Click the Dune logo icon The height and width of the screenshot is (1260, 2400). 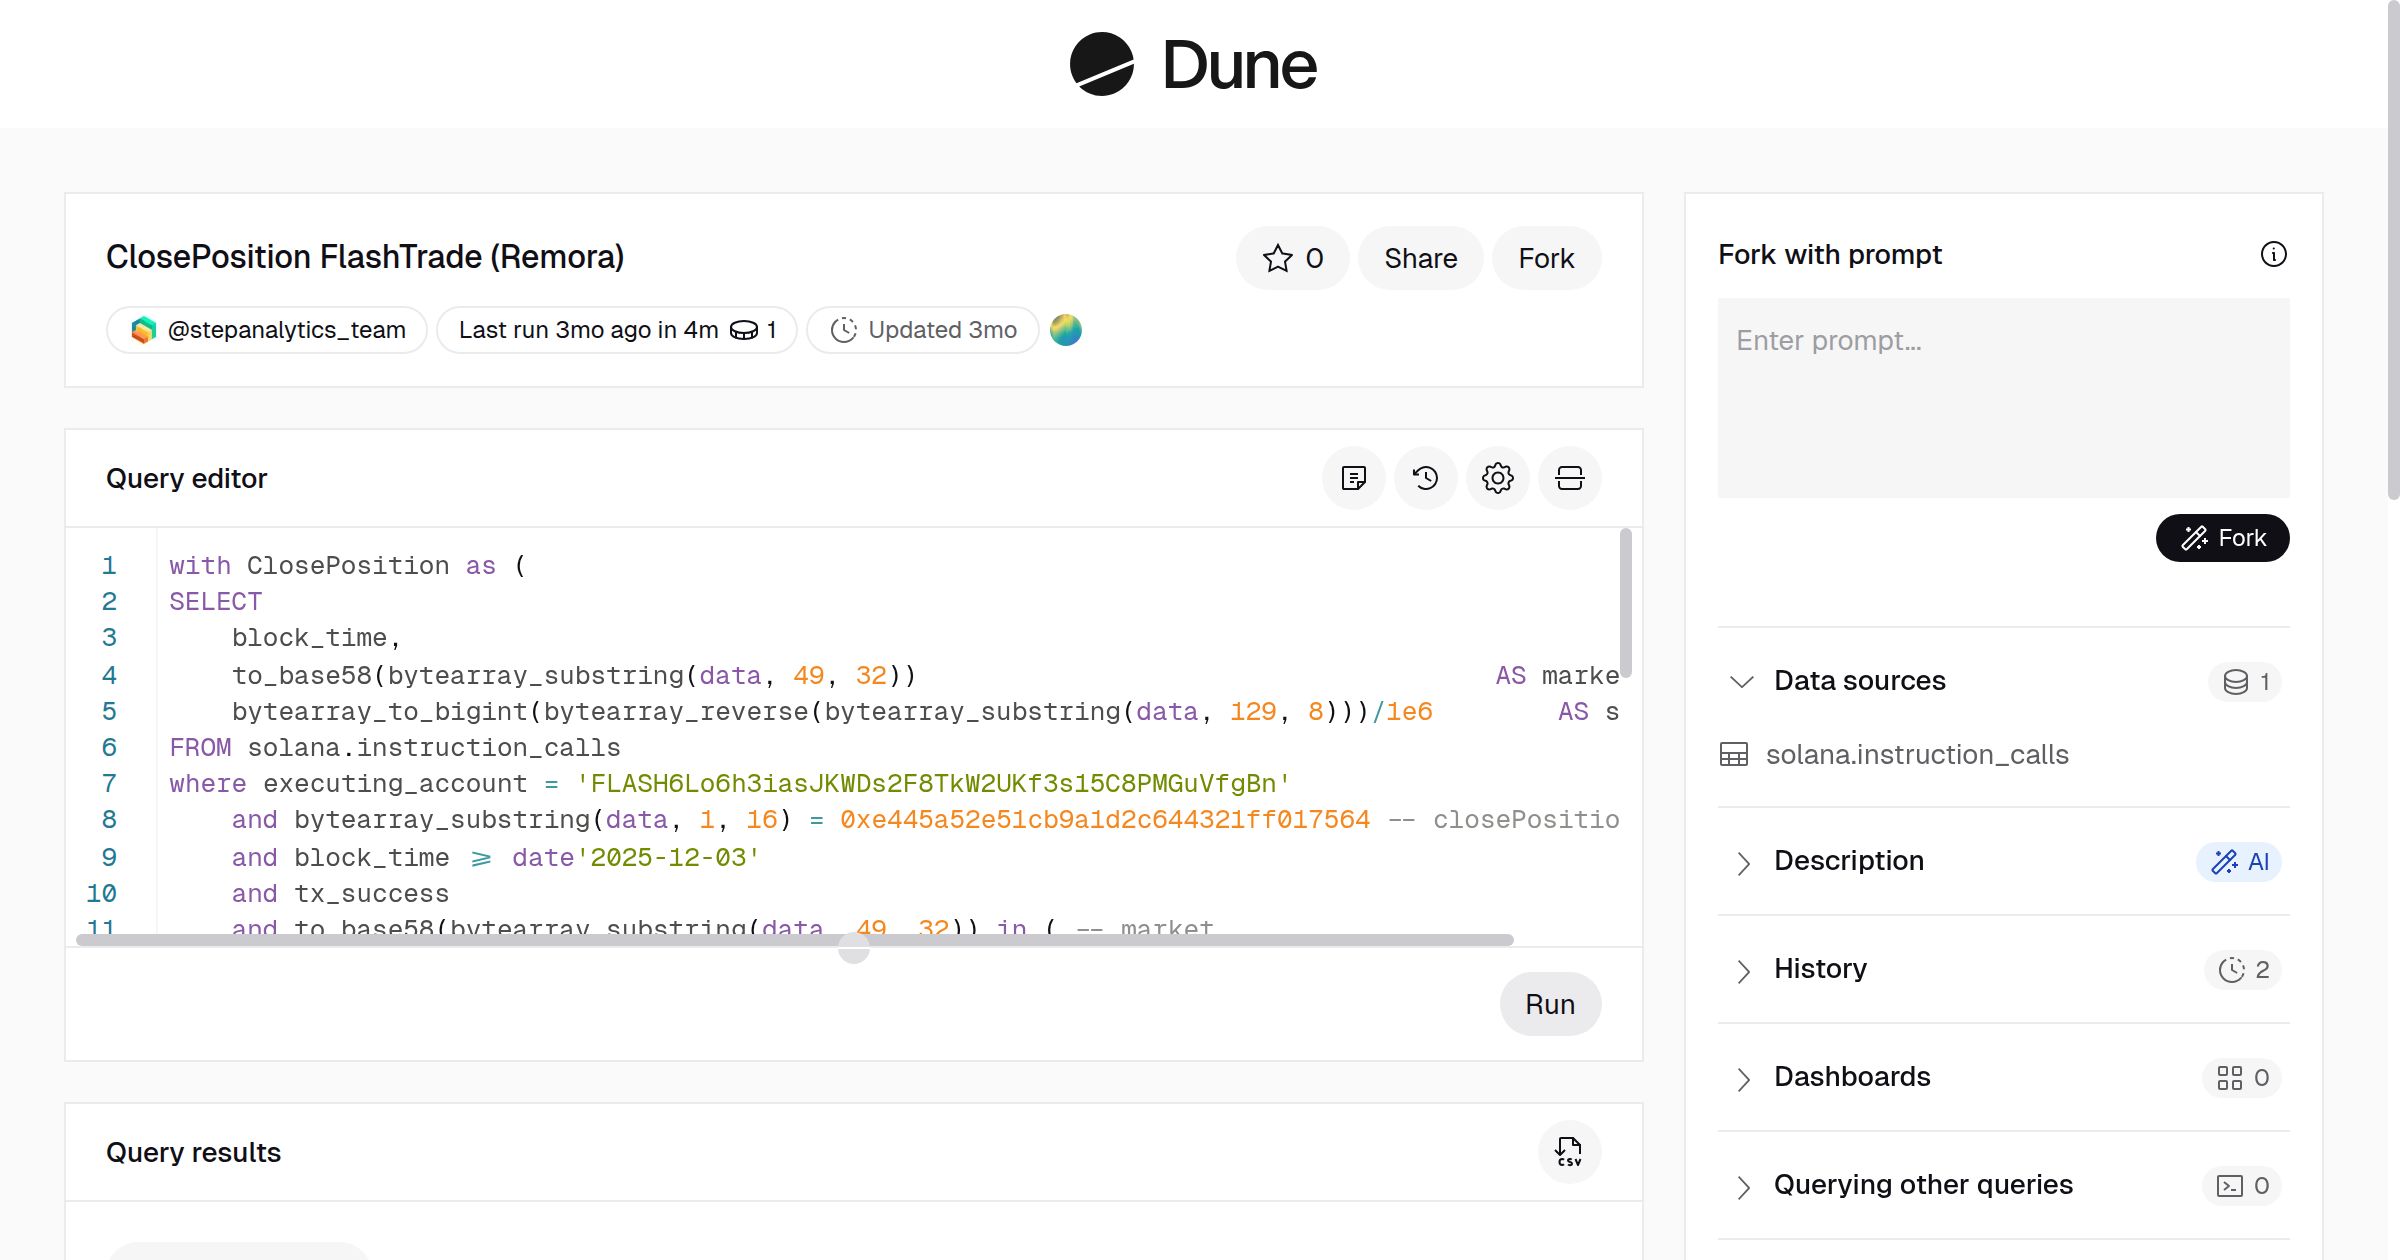coord(1101,64)
